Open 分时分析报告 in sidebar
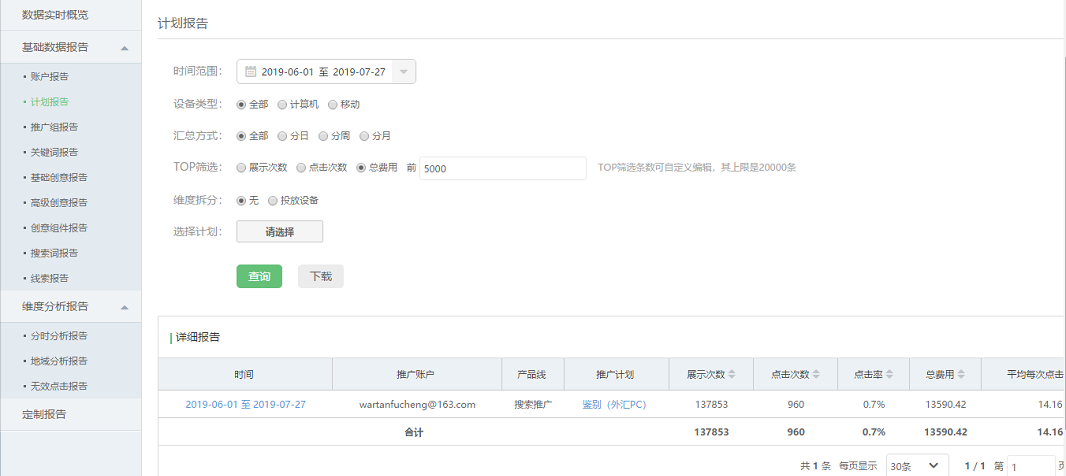 (x=59, y=336)
